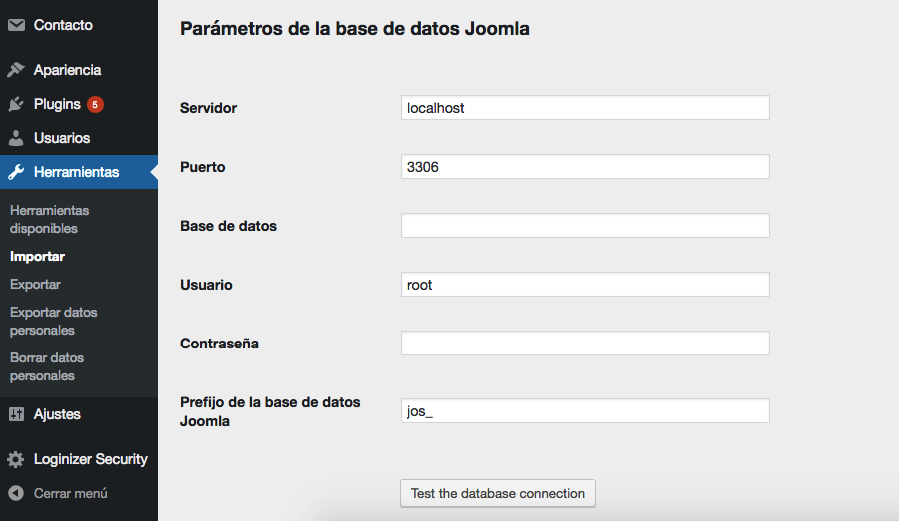The image size is (899, 521).
Task: Click the Joomla database prefix field
Action: (585, 411)
